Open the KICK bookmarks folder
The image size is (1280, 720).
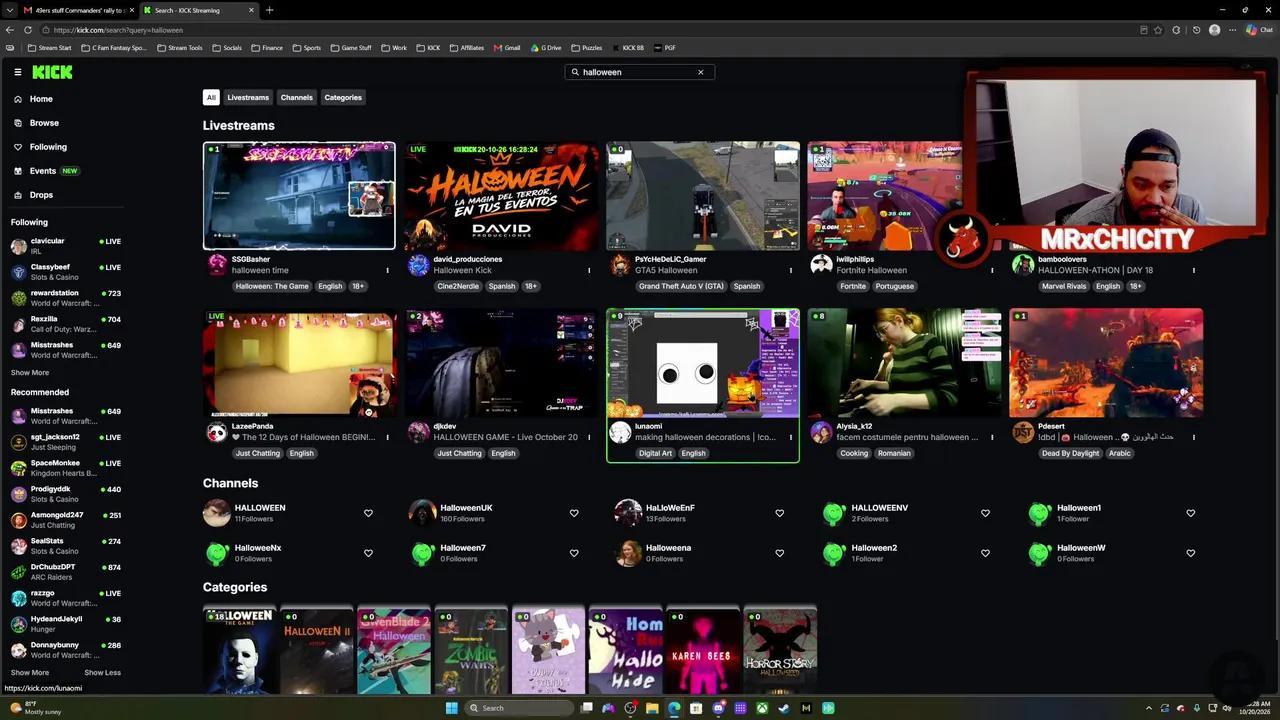click(x=427, y=47)
